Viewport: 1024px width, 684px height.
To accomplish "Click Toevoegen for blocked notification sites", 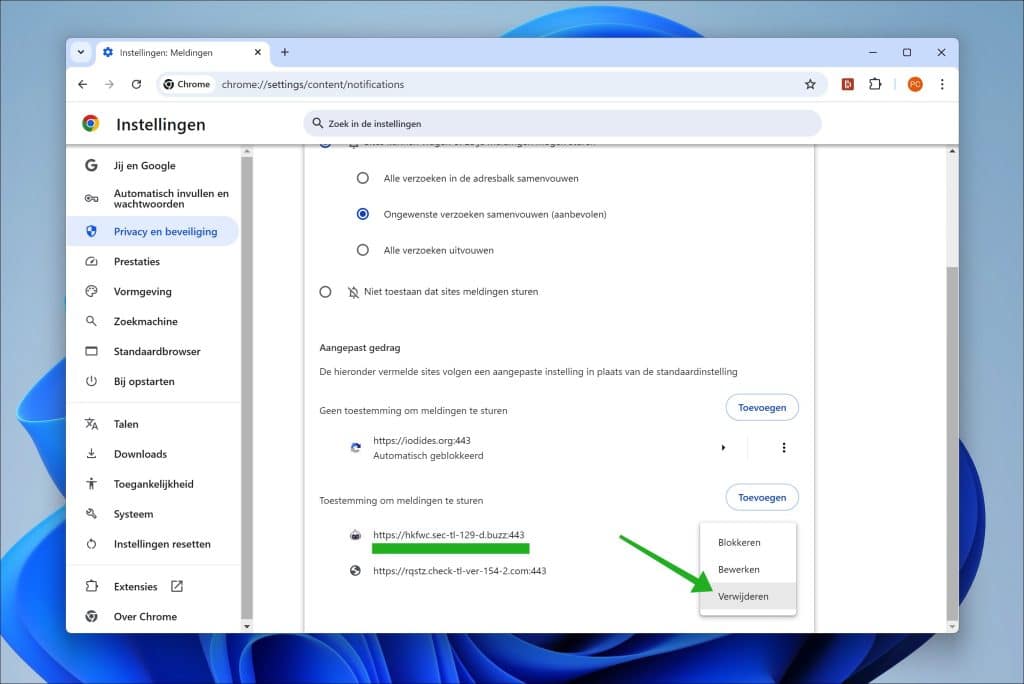I will pos(762,407).
